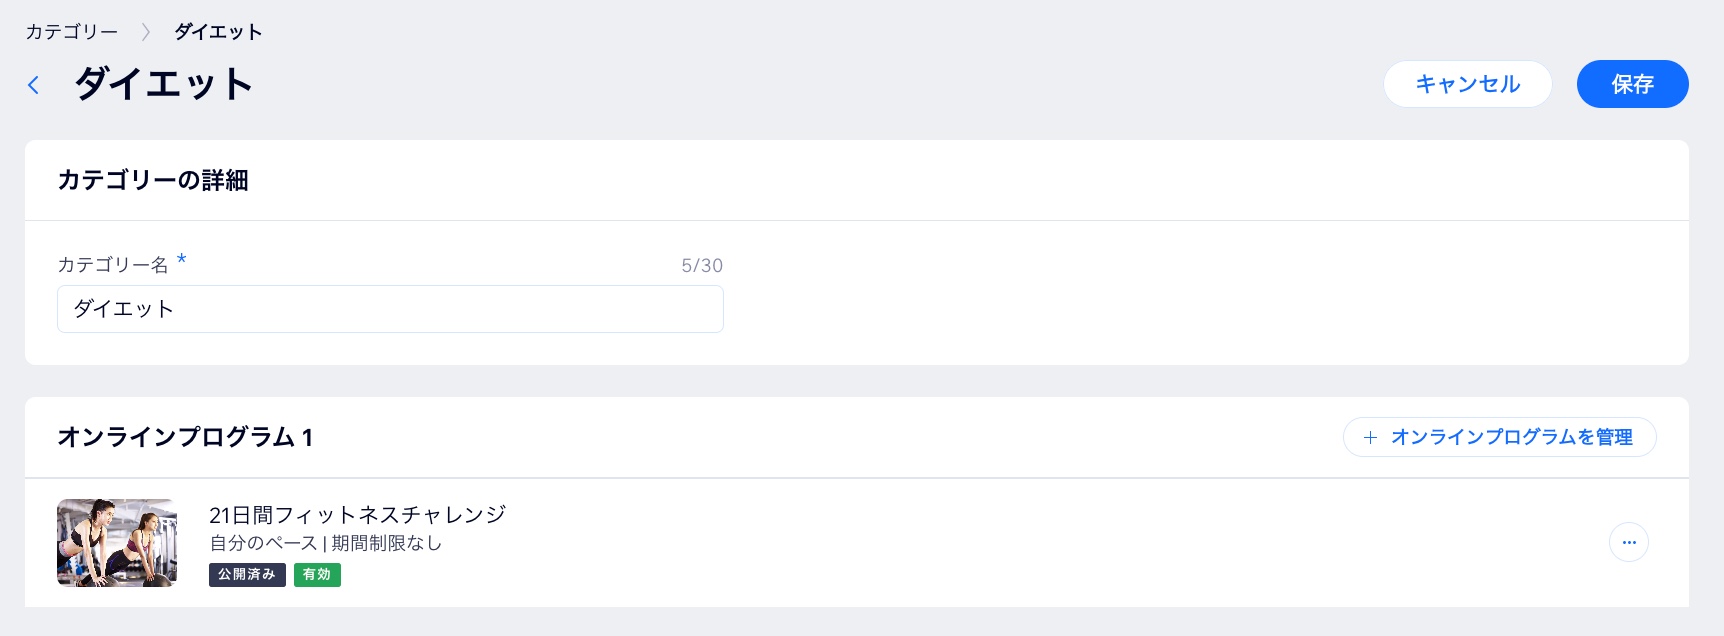Click the カテゴリーの詳細 section heading
The image size is (1724, 636).
[x=153, y=180]
